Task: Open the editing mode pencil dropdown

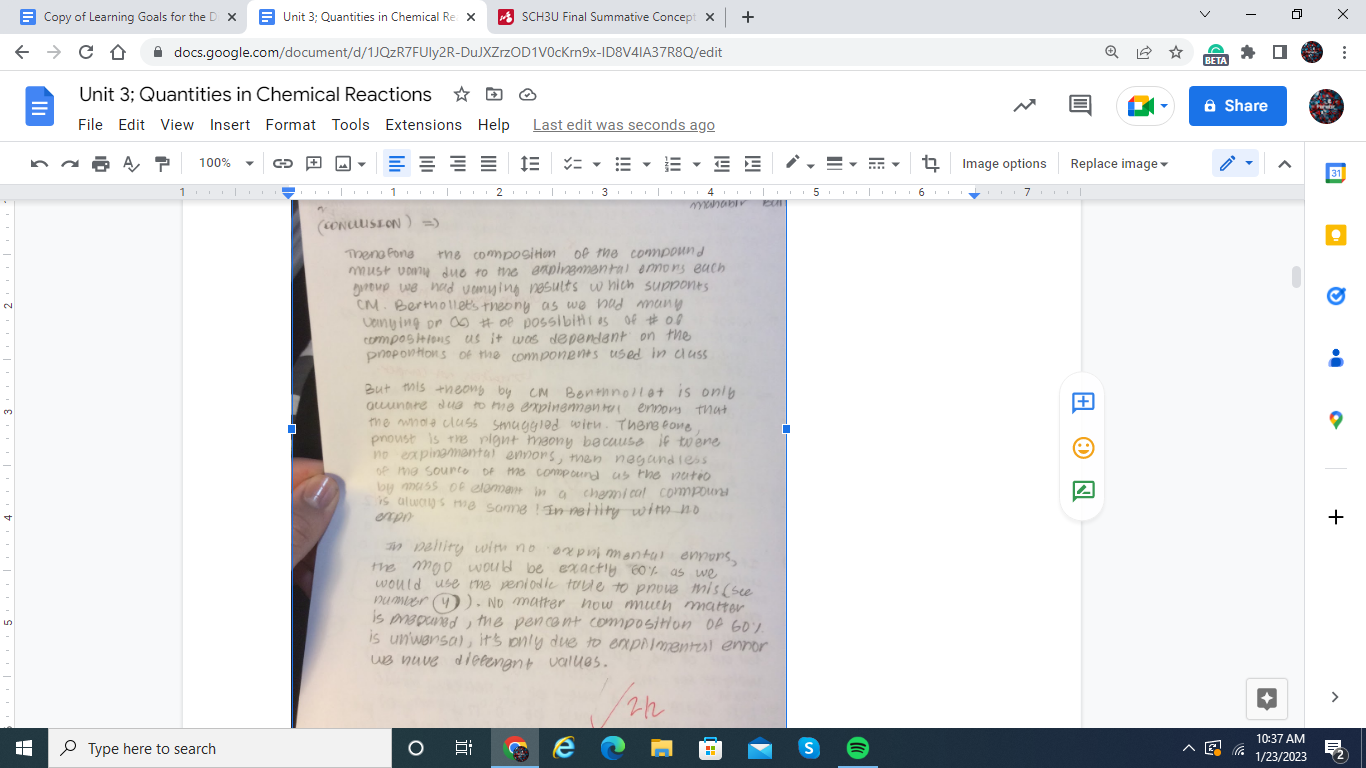Action: 1235,164
